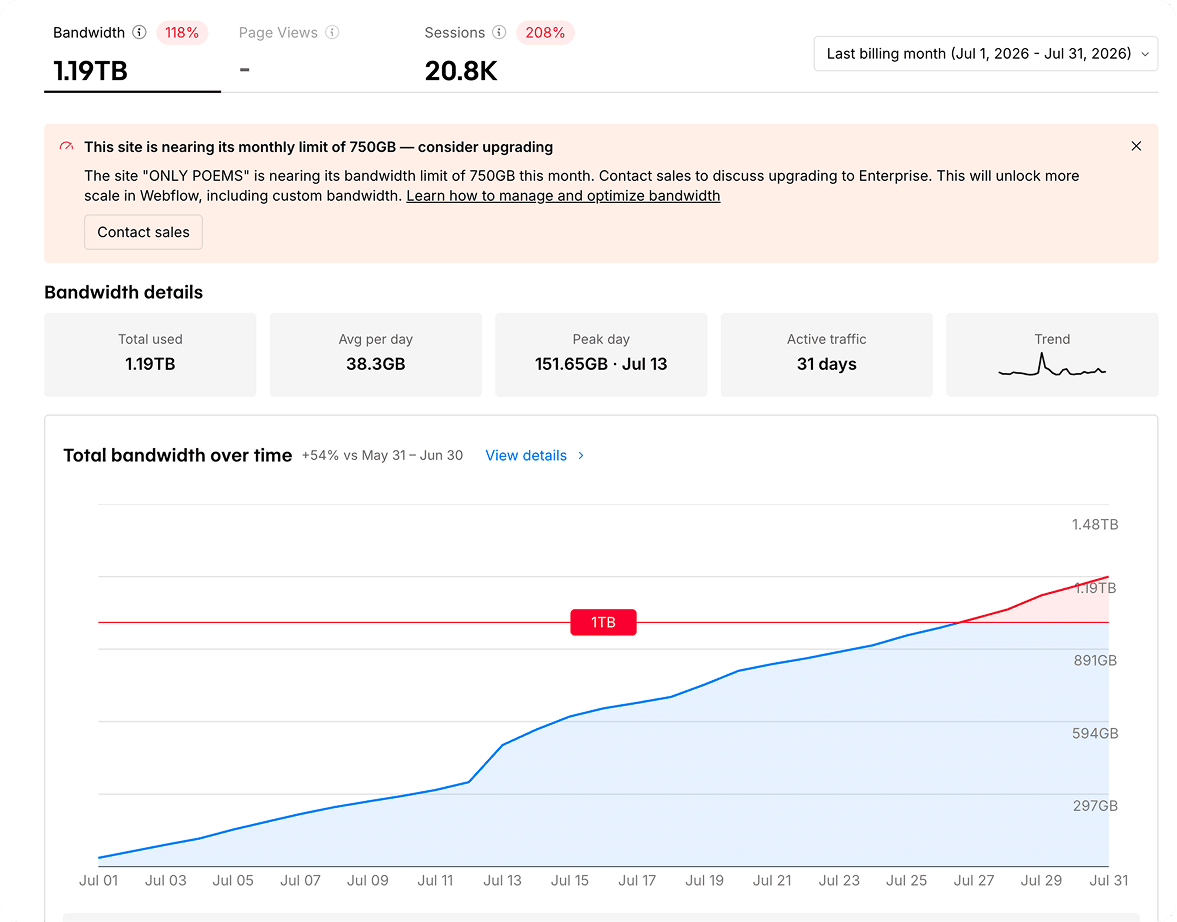Screen dimensions: 1177x922
Task: Dismiss the bandwidth limit warning banner
Action: pyautogui.click(x=1136, y=146)
